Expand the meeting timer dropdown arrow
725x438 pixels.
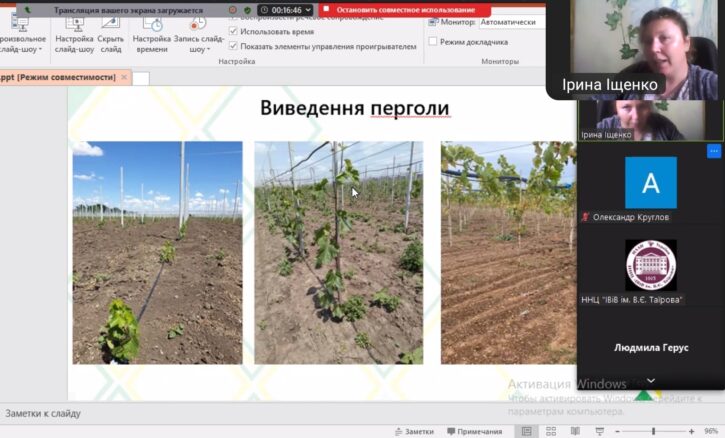[307, 10]
